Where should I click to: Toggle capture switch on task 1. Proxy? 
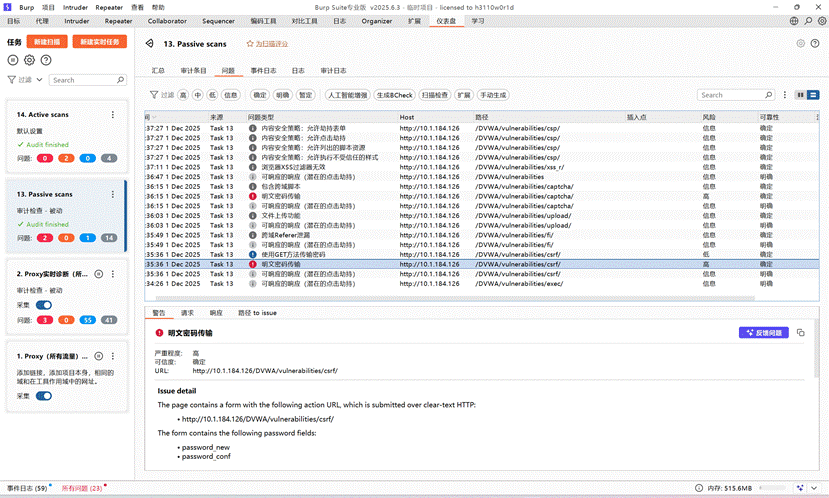point(44,396)
